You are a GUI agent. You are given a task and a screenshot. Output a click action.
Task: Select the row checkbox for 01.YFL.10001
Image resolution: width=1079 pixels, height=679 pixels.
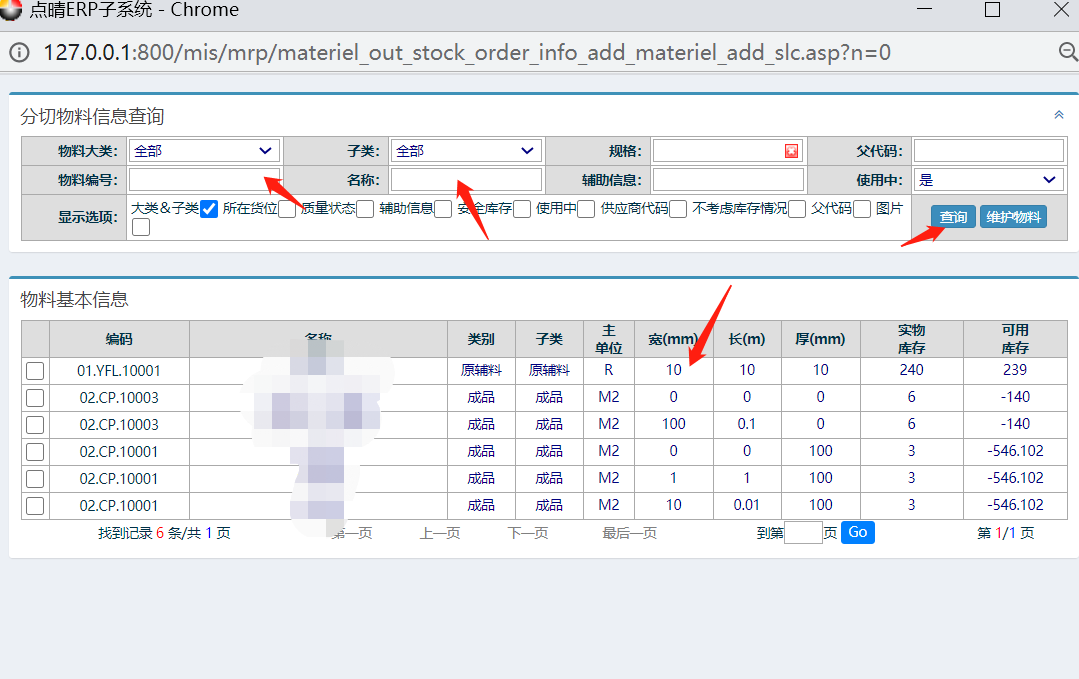pyautogui.click(x=35, y=371)
